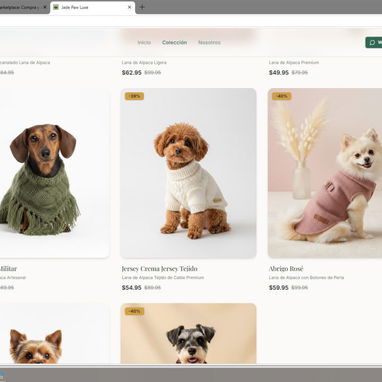
Task: Click the $59.95 price of Abrigo Rosé
Action: [279, 287]
